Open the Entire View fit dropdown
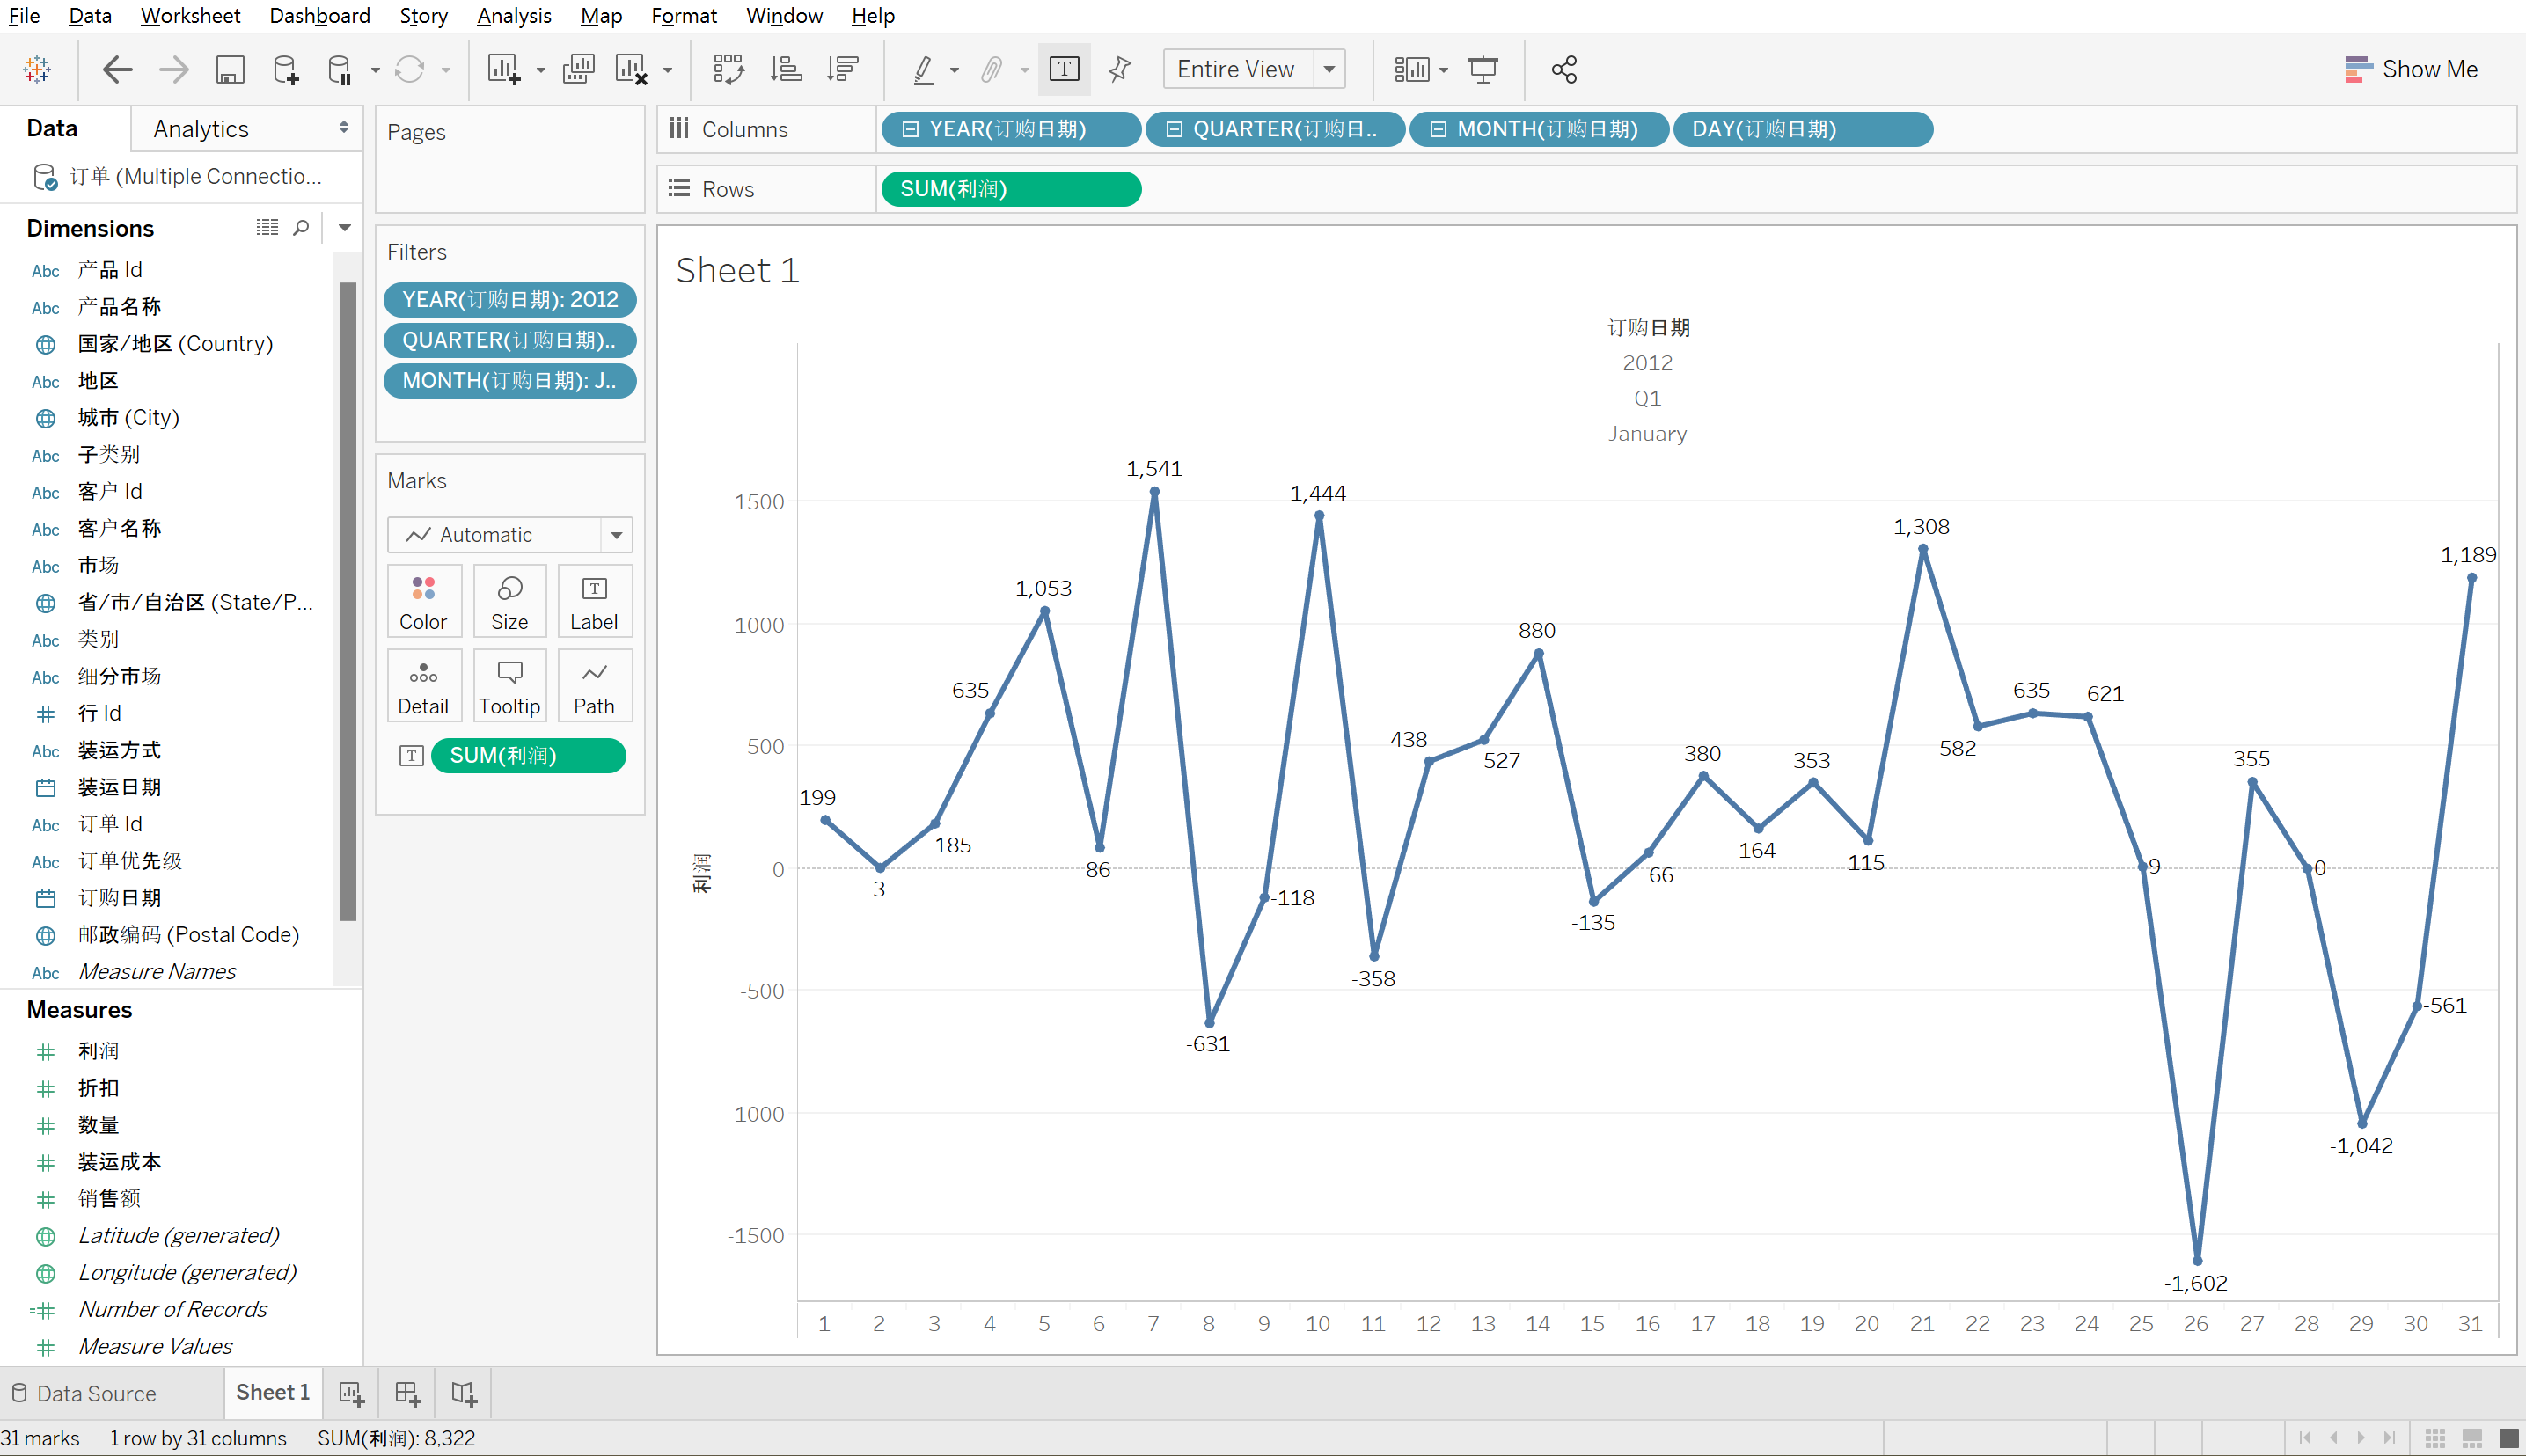The image size is (2526, 1456). [x=1329, y=69]
